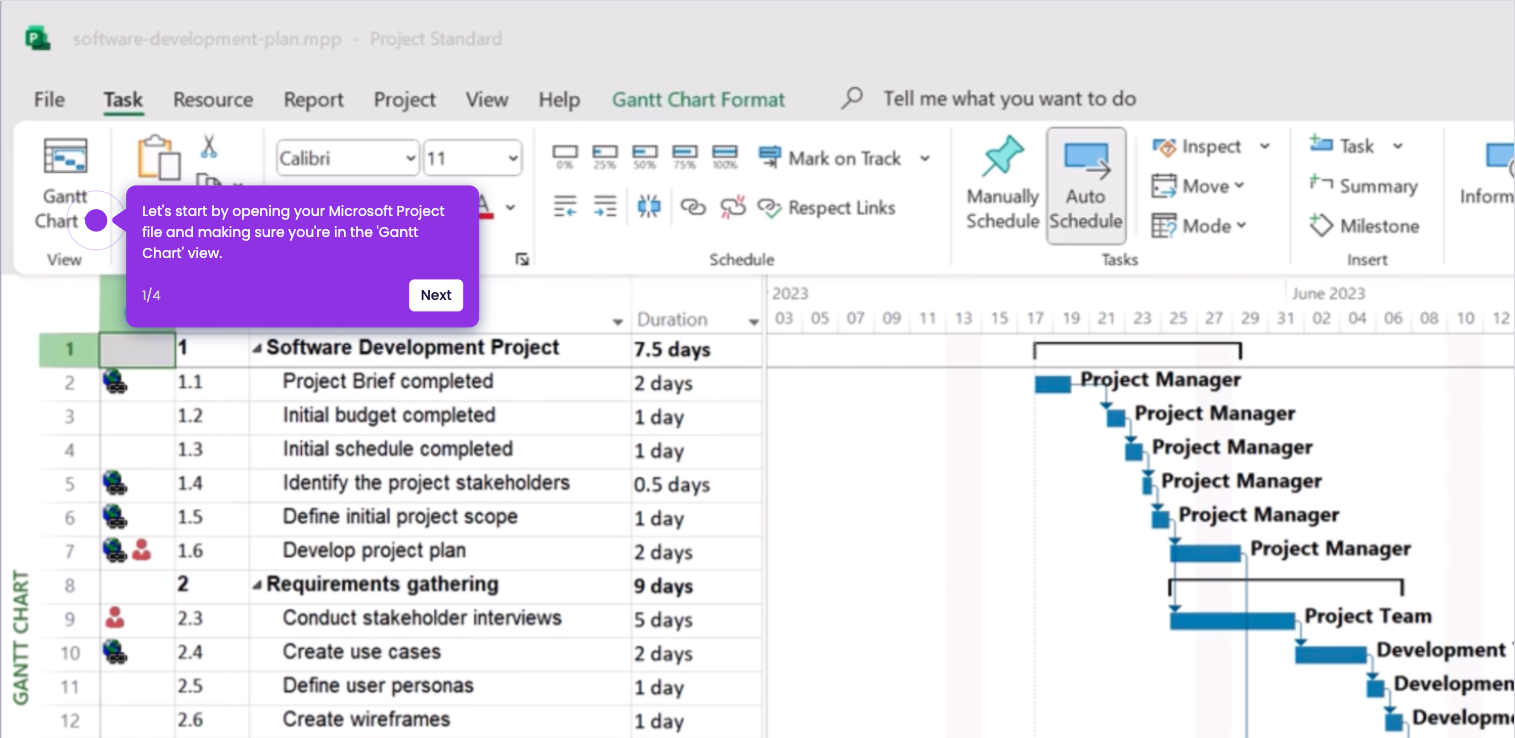This screenshot has width=1515, height=738.
Task: Click the Project Brief completed Gantt bar
Action: 1053,385
